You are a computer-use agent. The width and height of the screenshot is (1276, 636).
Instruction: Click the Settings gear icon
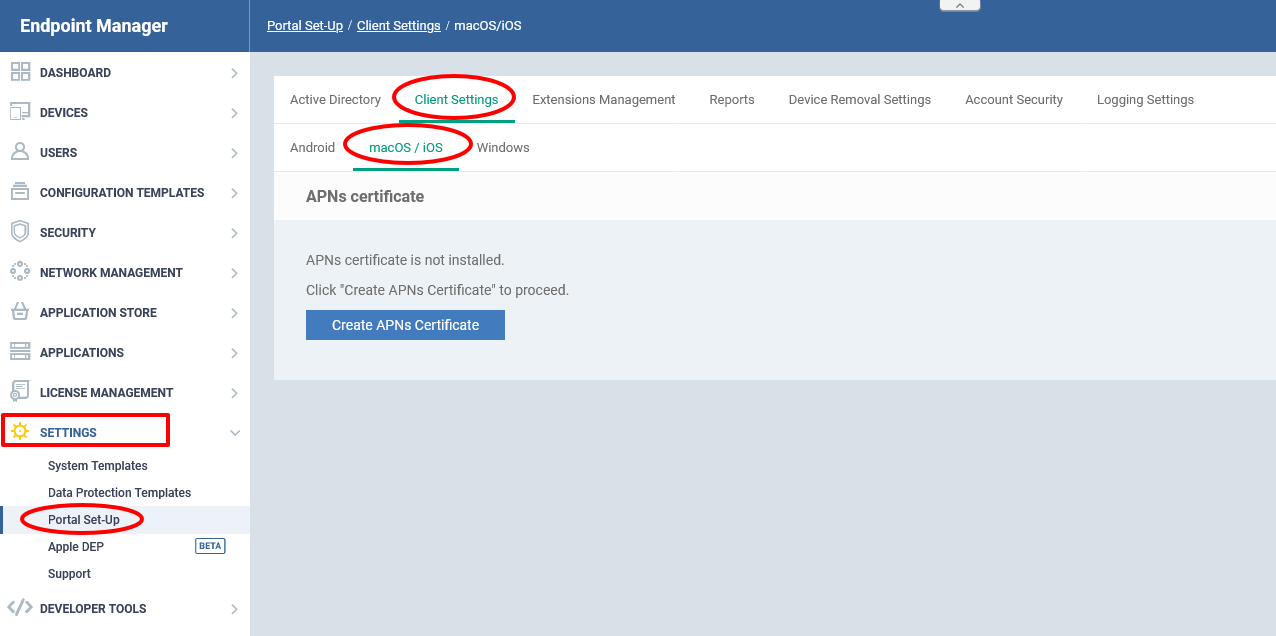(20, 432)
